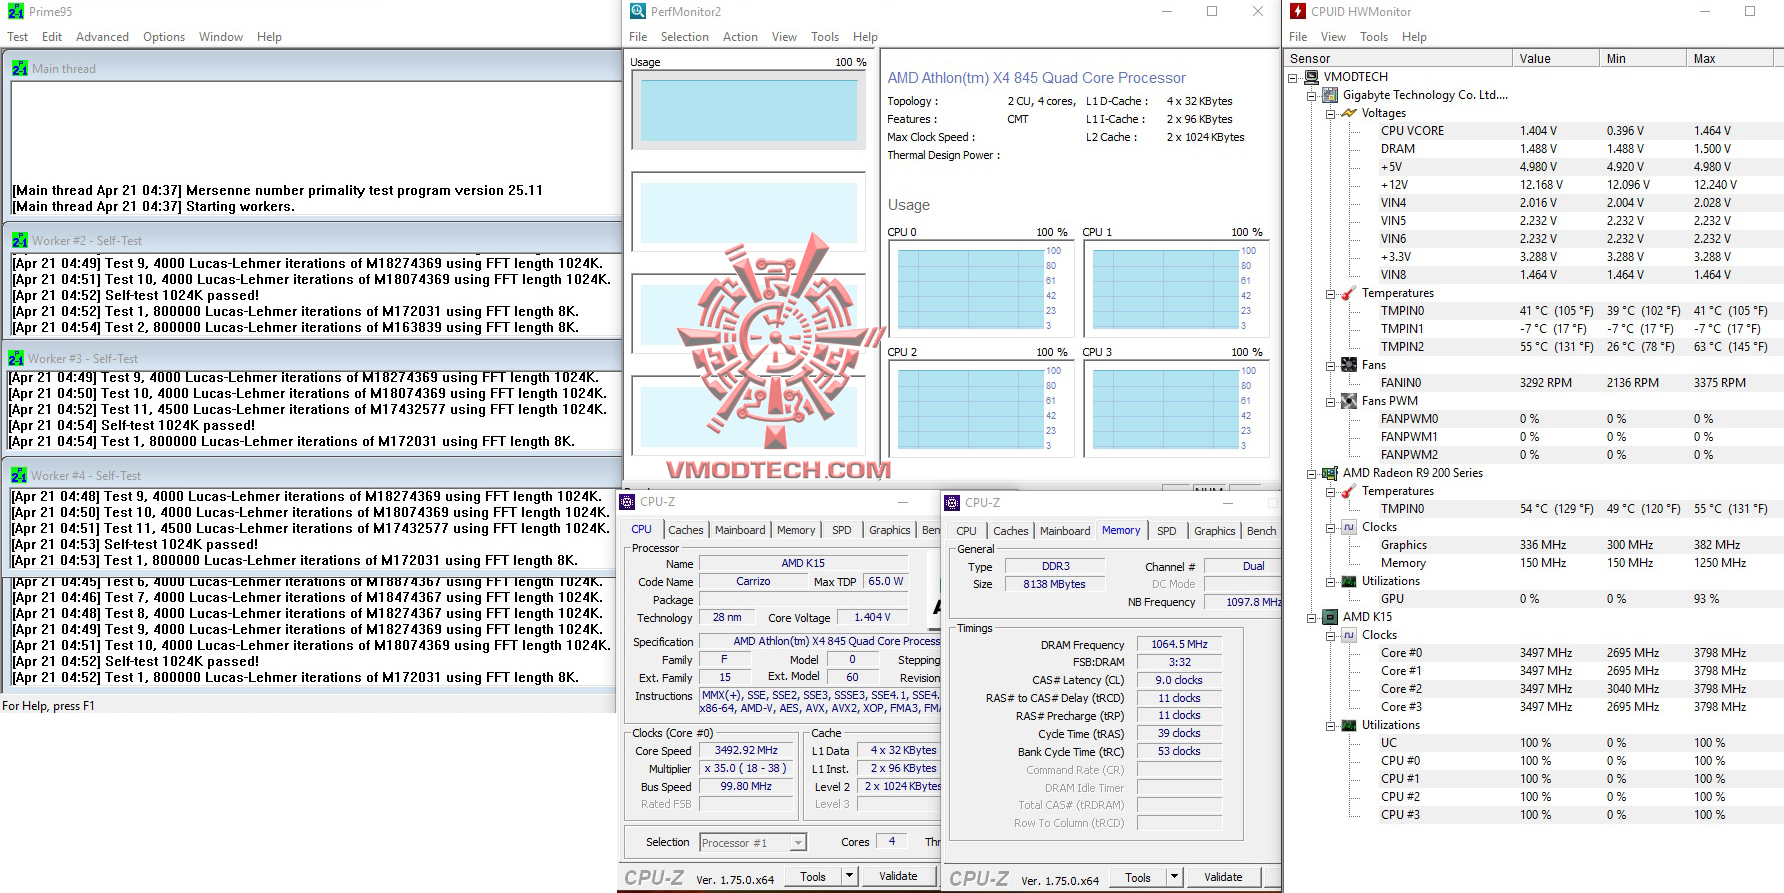
Task: Click the AMD Radeon R9 200 Series card icon
Action: point(1330,473)
